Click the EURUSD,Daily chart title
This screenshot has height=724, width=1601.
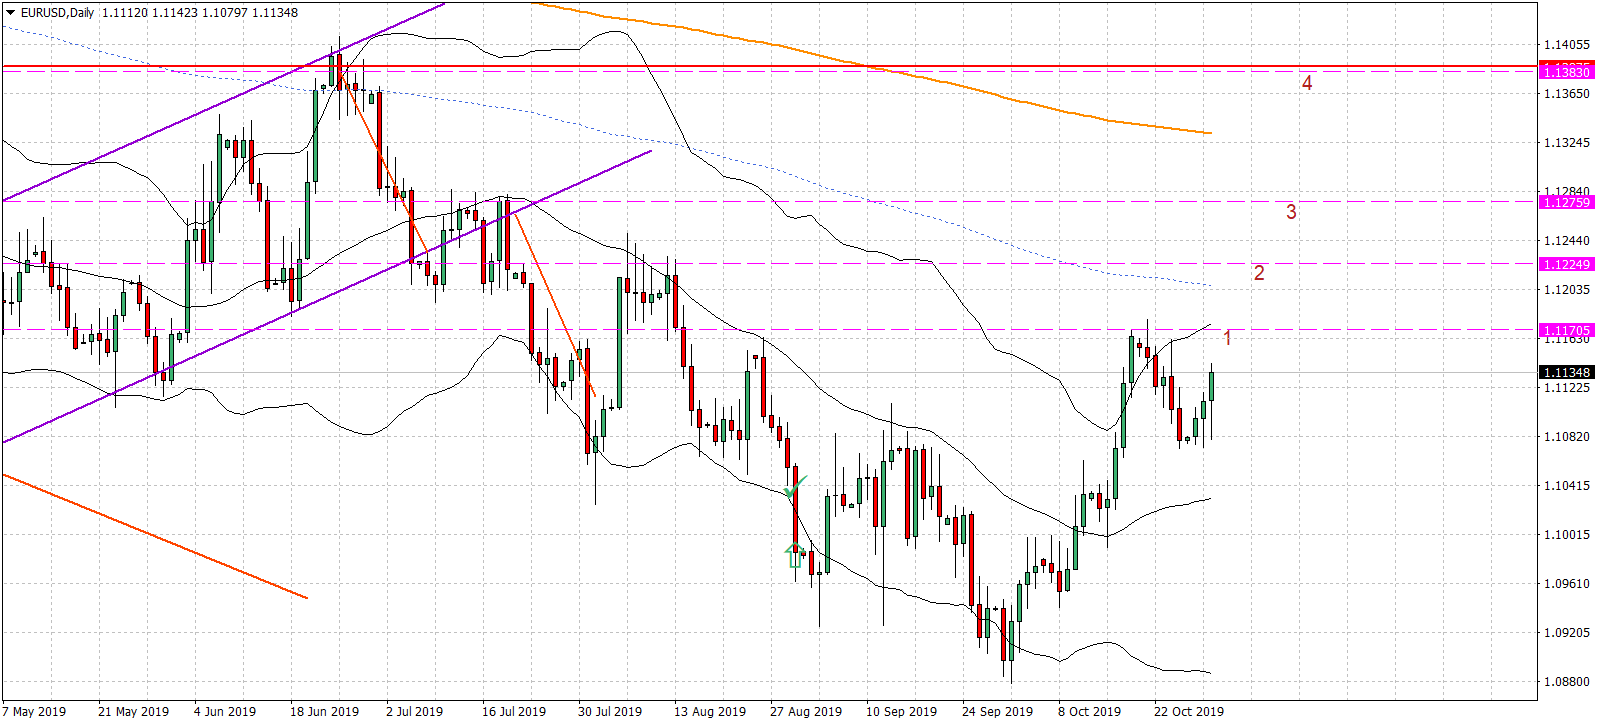(57, 13)
